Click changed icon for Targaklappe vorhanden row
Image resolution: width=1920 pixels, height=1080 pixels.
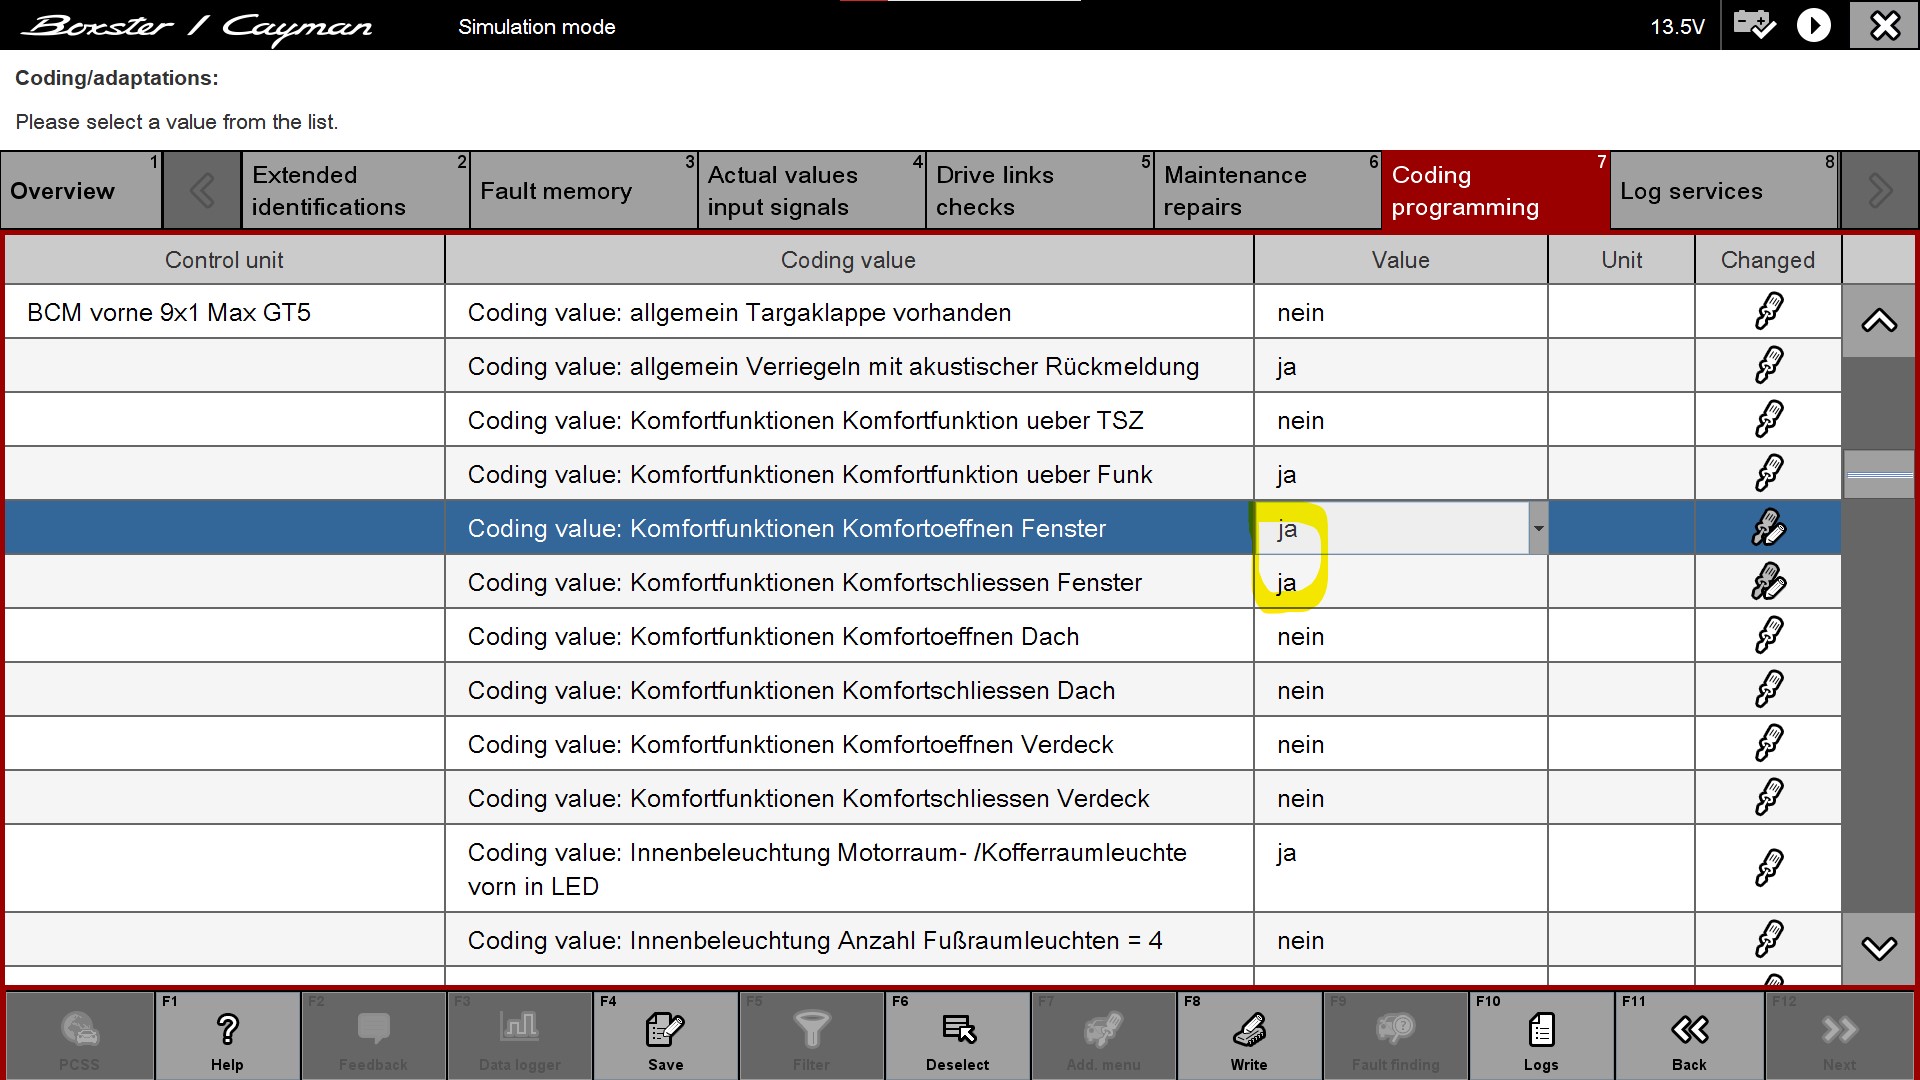click(x=1768, y=312)
